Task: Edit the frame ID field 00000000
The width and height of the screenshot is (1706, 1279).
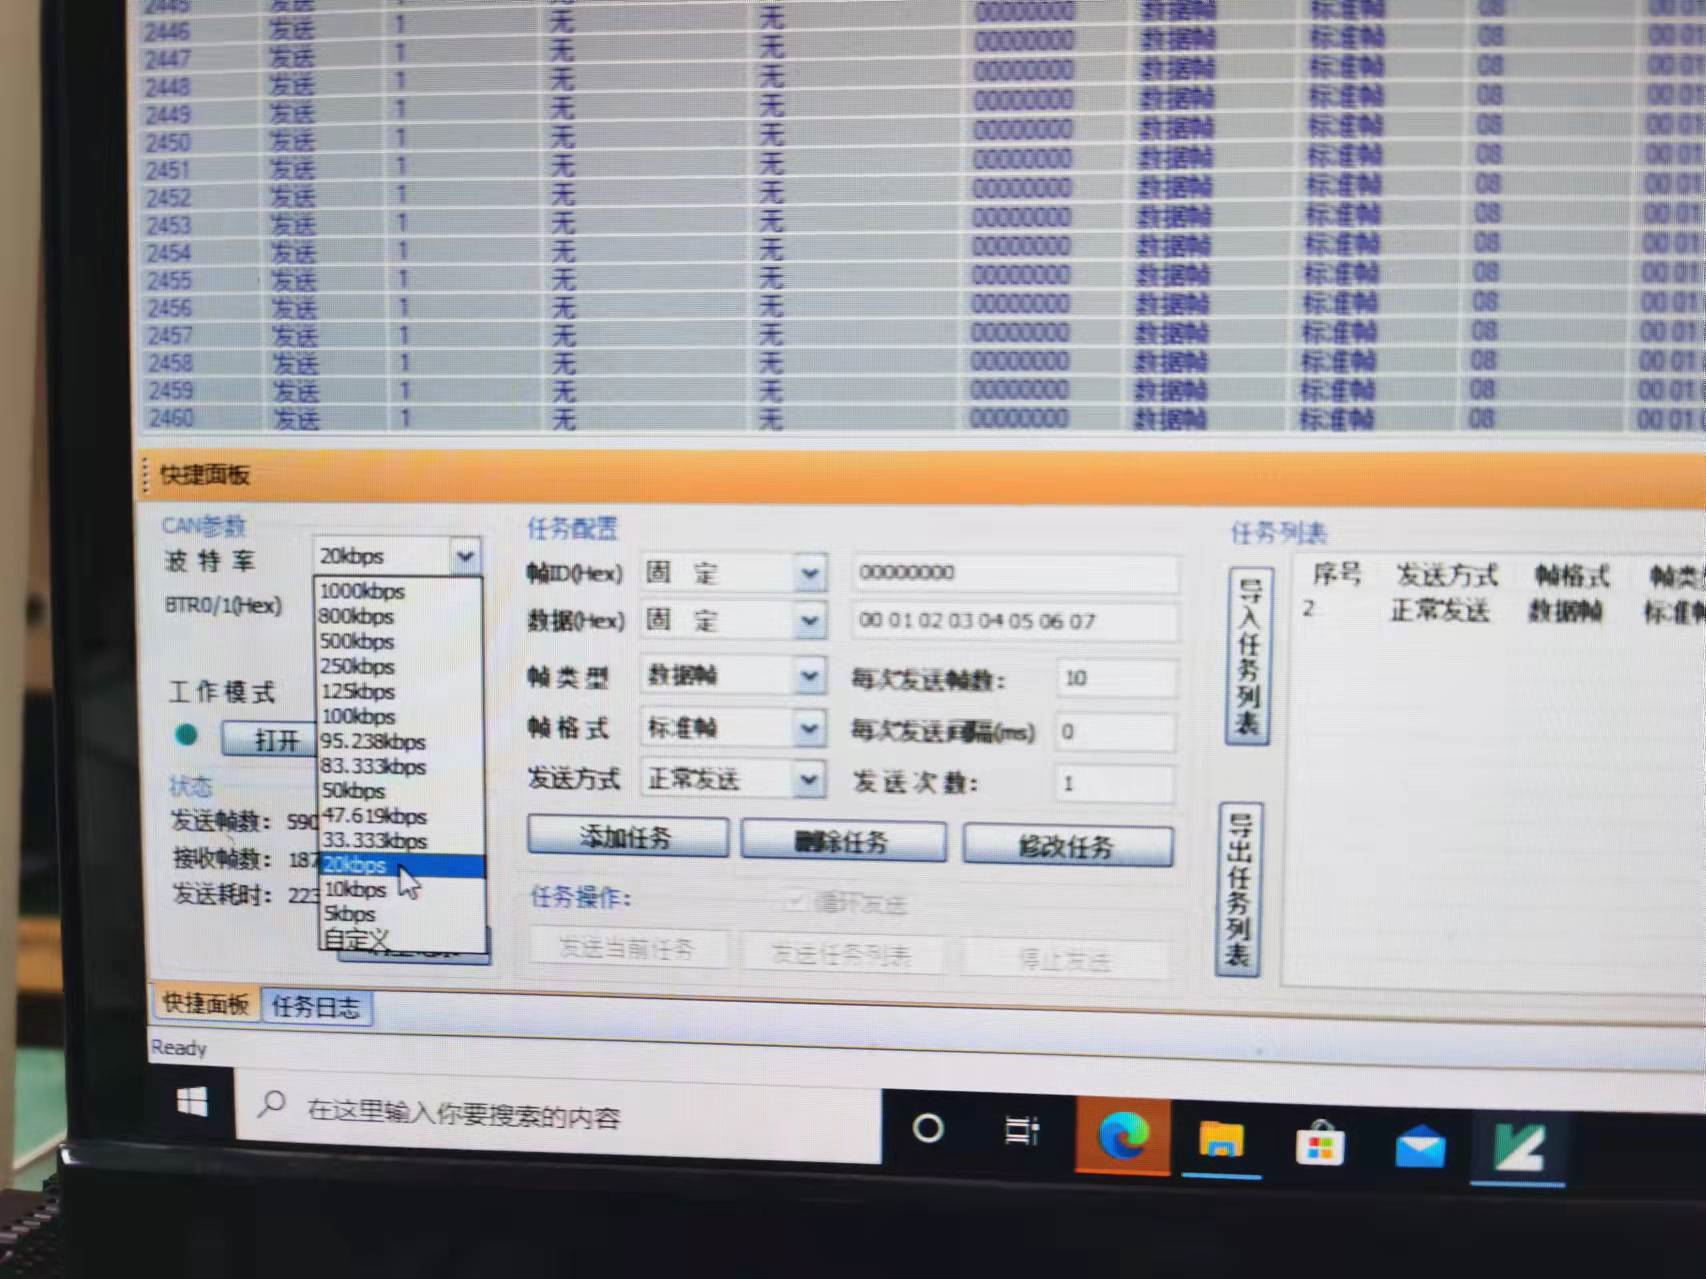Action: pyautogui.click(x=1015, y=573)
